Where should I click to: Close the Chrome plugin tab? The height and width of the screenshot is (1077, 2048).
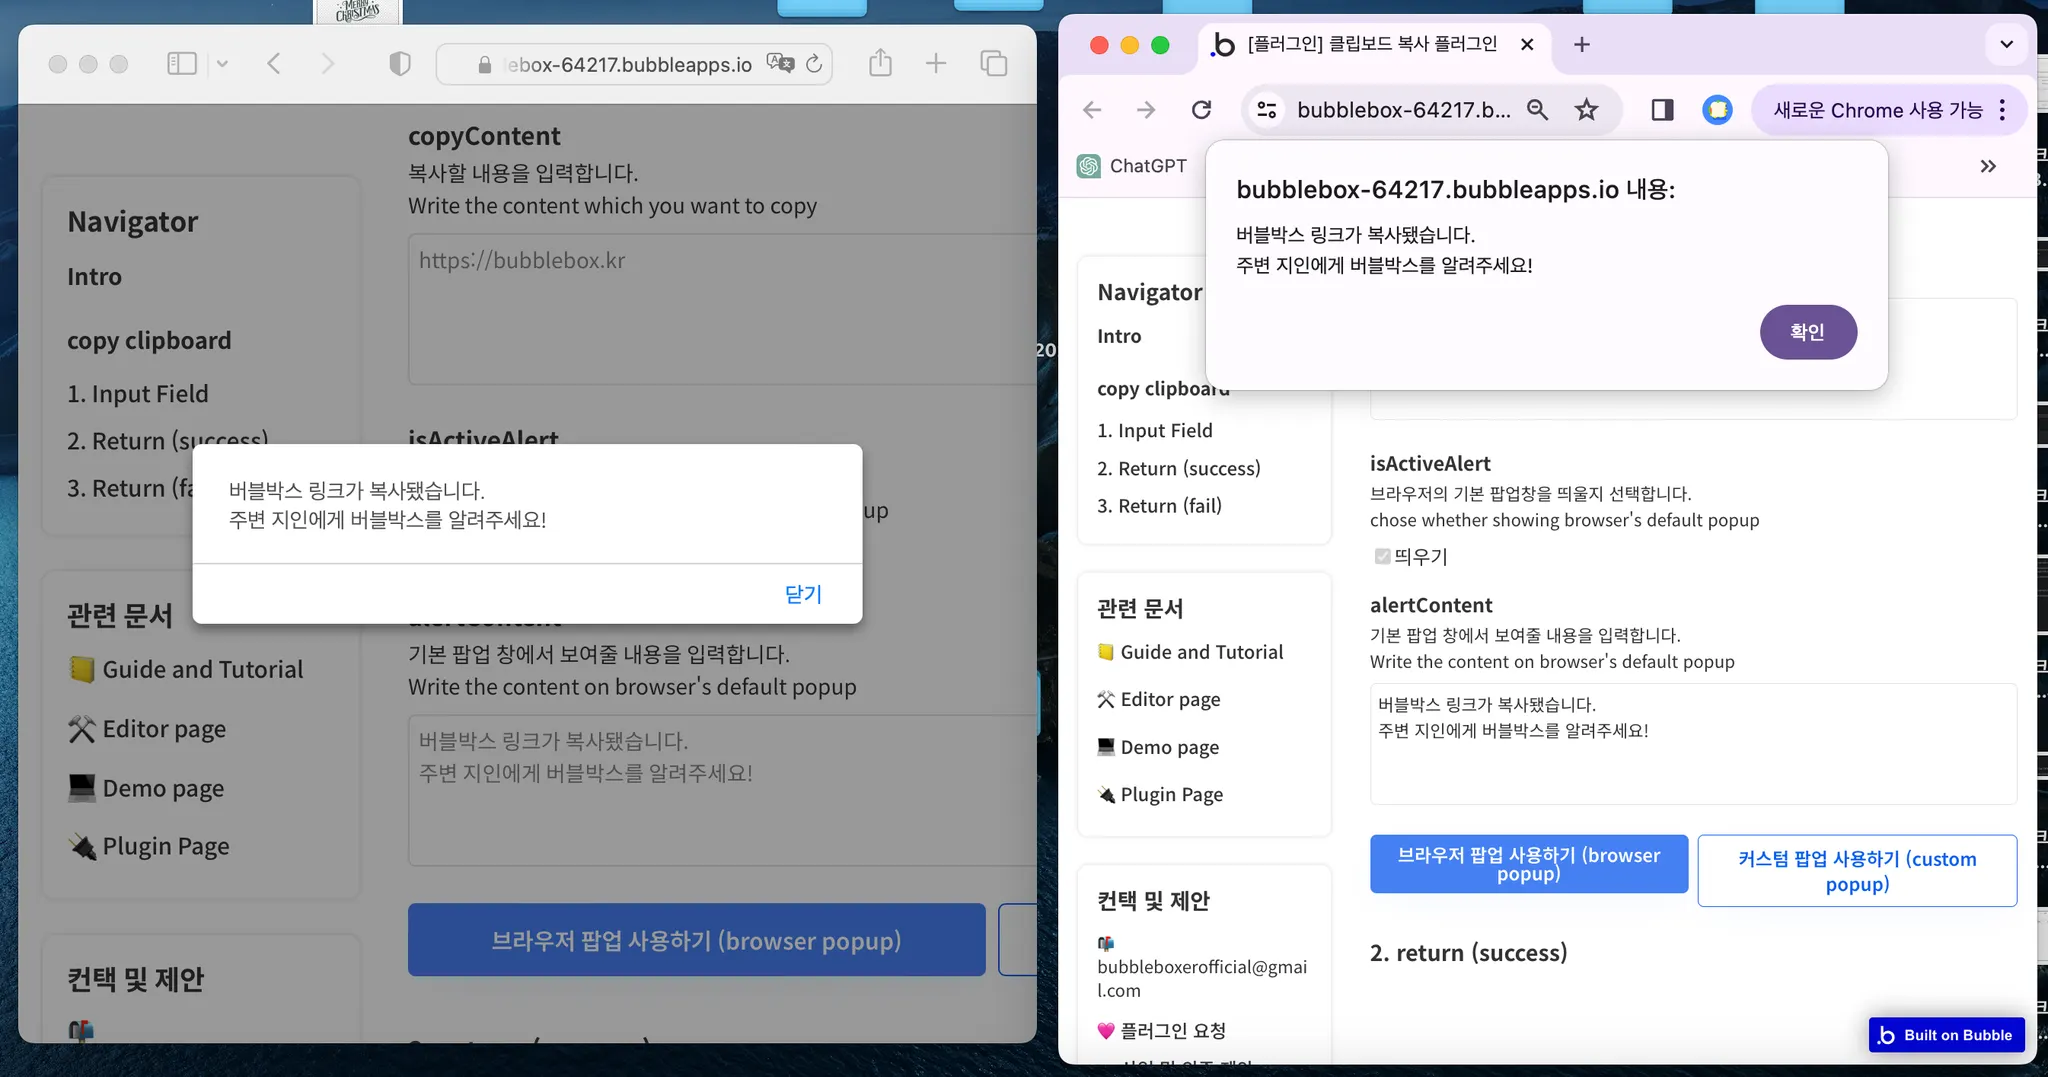tap(1527, 44)
